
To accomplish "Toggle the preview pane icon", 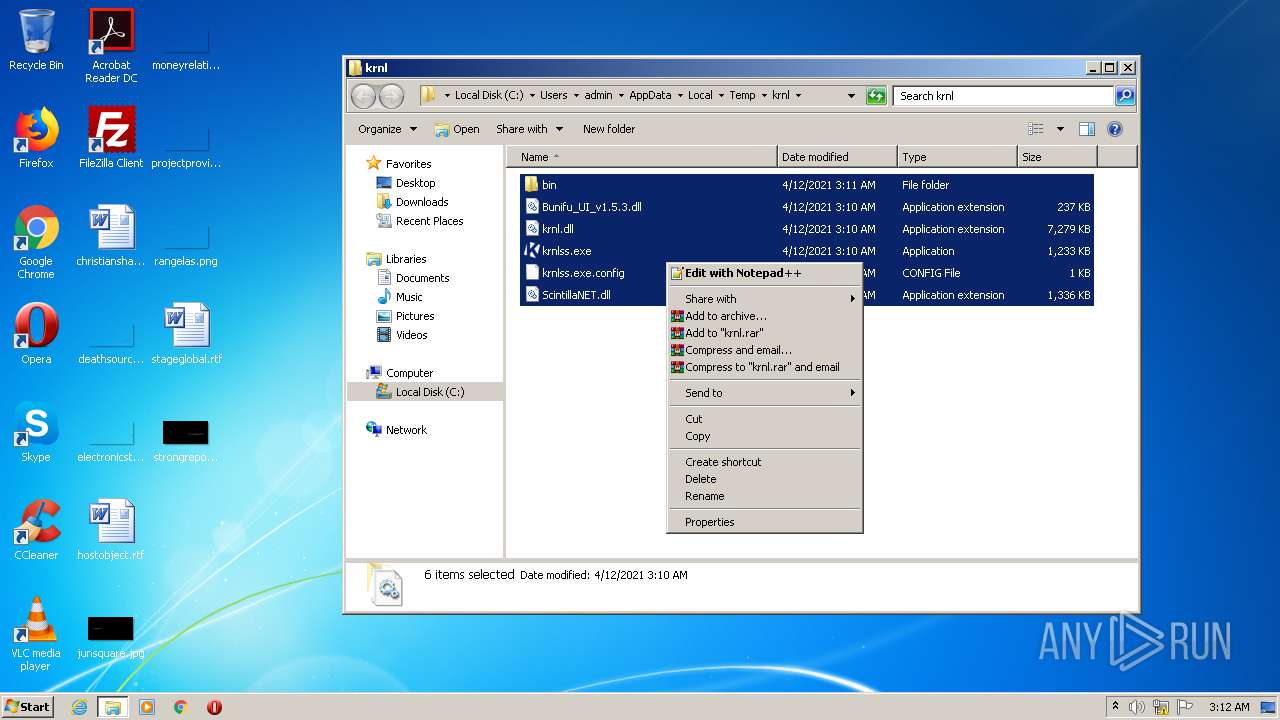I will tap(1087, 129).
